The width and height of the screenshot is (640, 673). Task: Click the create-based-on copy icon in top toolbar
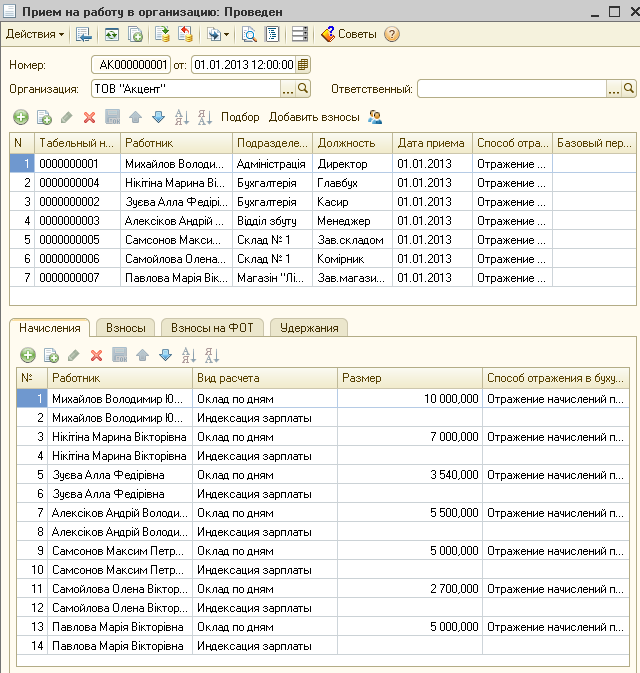(x=135, y=34)
